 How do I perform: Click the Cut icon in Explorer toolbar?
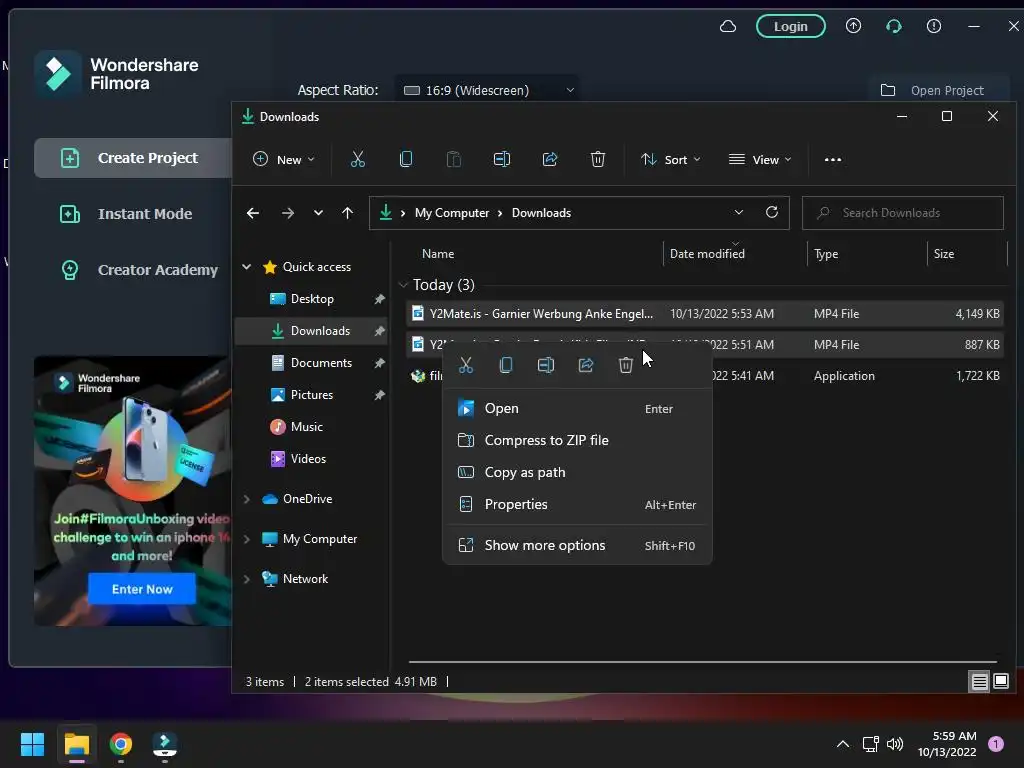(357, 159)
